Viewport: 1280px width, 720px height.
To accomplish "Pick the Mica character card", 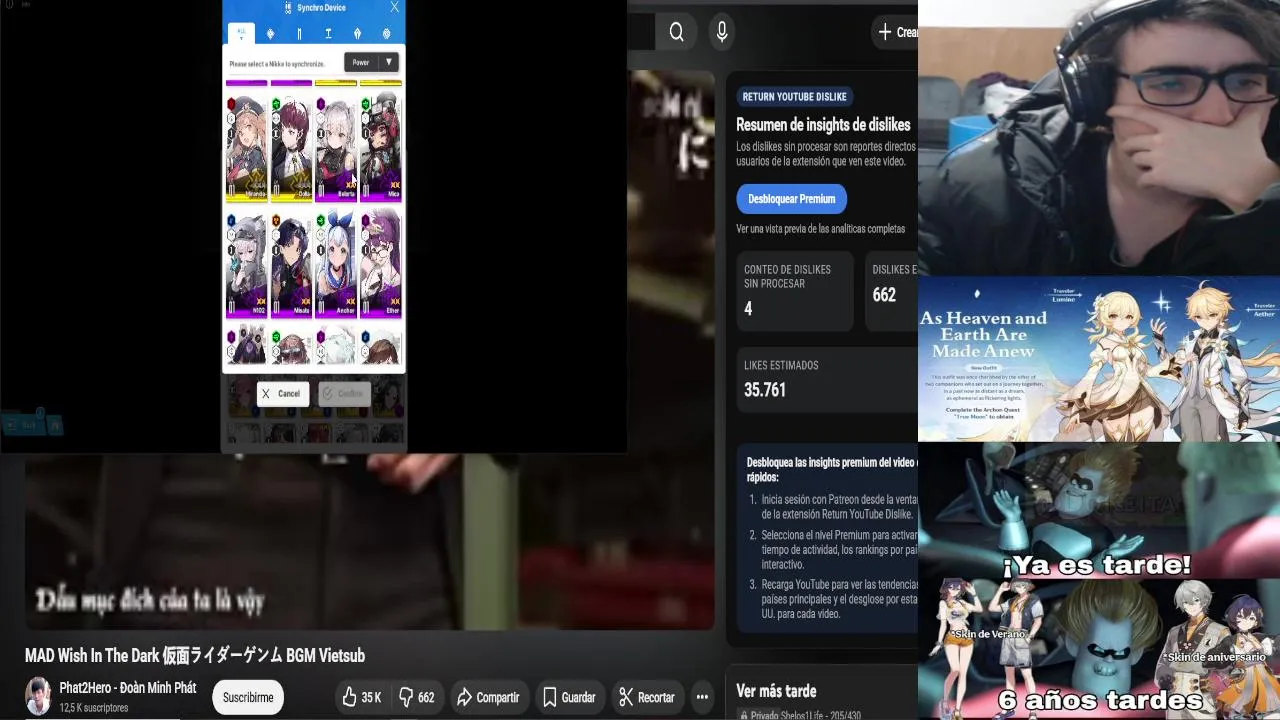I will pos(381,147).
